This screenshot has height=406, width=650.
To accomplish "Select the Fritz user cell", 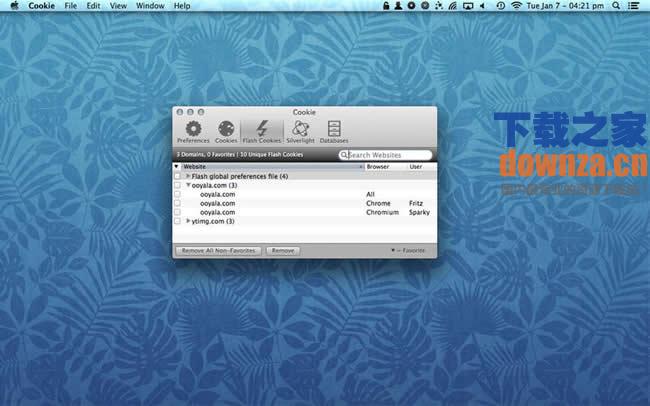I will [416, 203].
